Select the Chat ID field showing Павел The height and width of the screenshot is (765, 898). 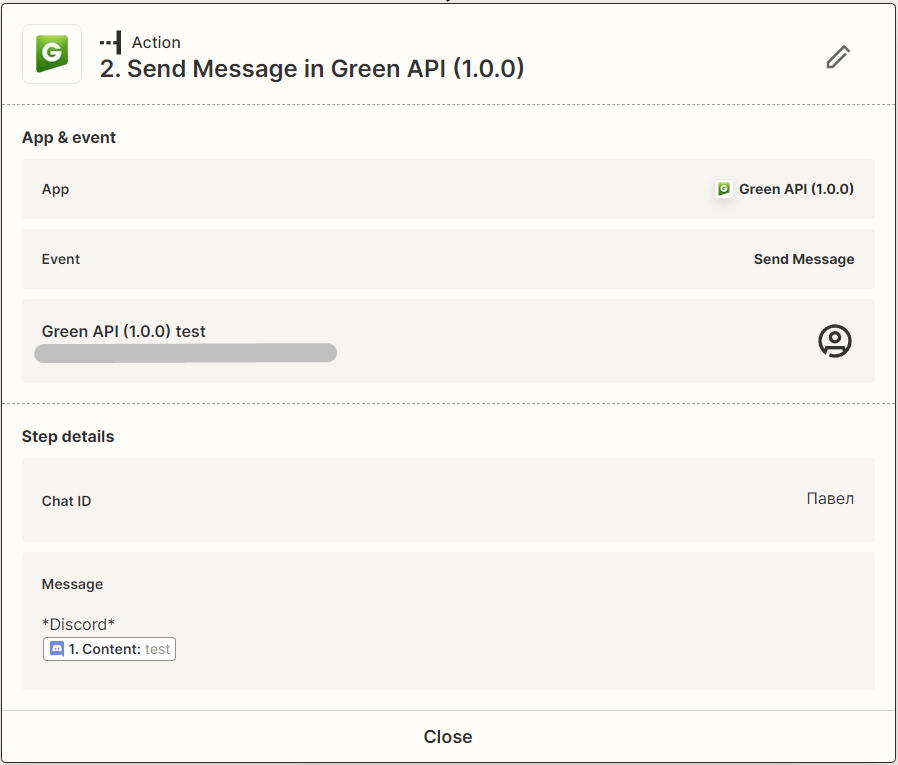448,500
